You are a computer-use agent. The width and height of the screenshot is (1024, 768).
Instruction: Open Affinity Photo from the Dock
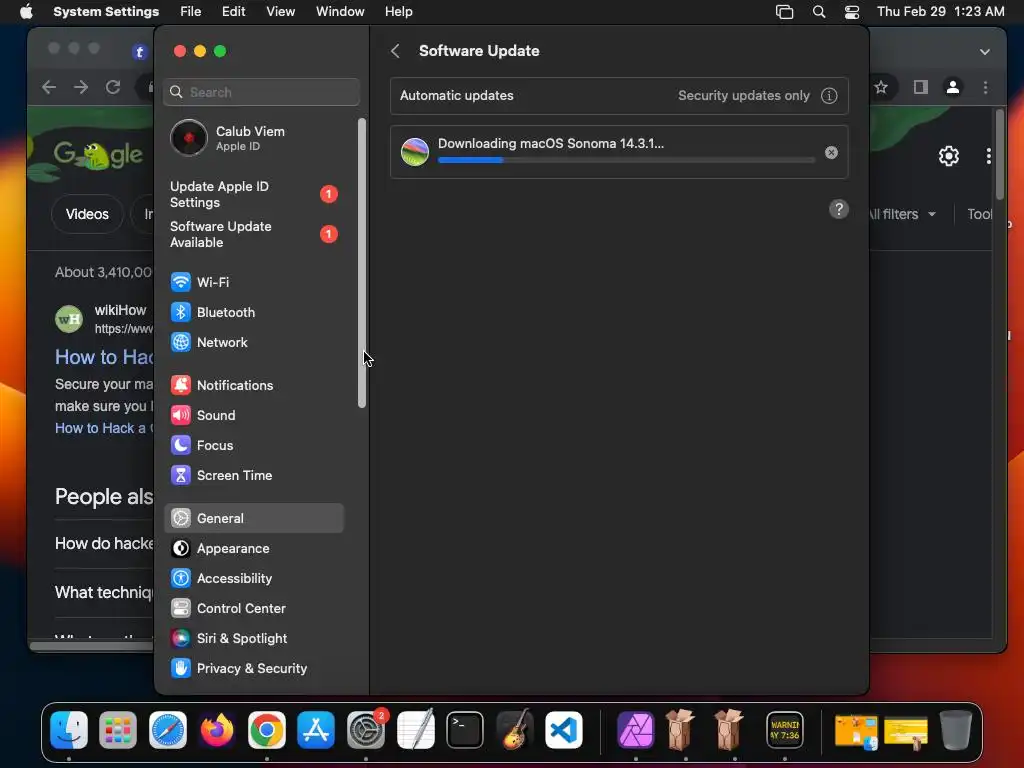[635, 730]
